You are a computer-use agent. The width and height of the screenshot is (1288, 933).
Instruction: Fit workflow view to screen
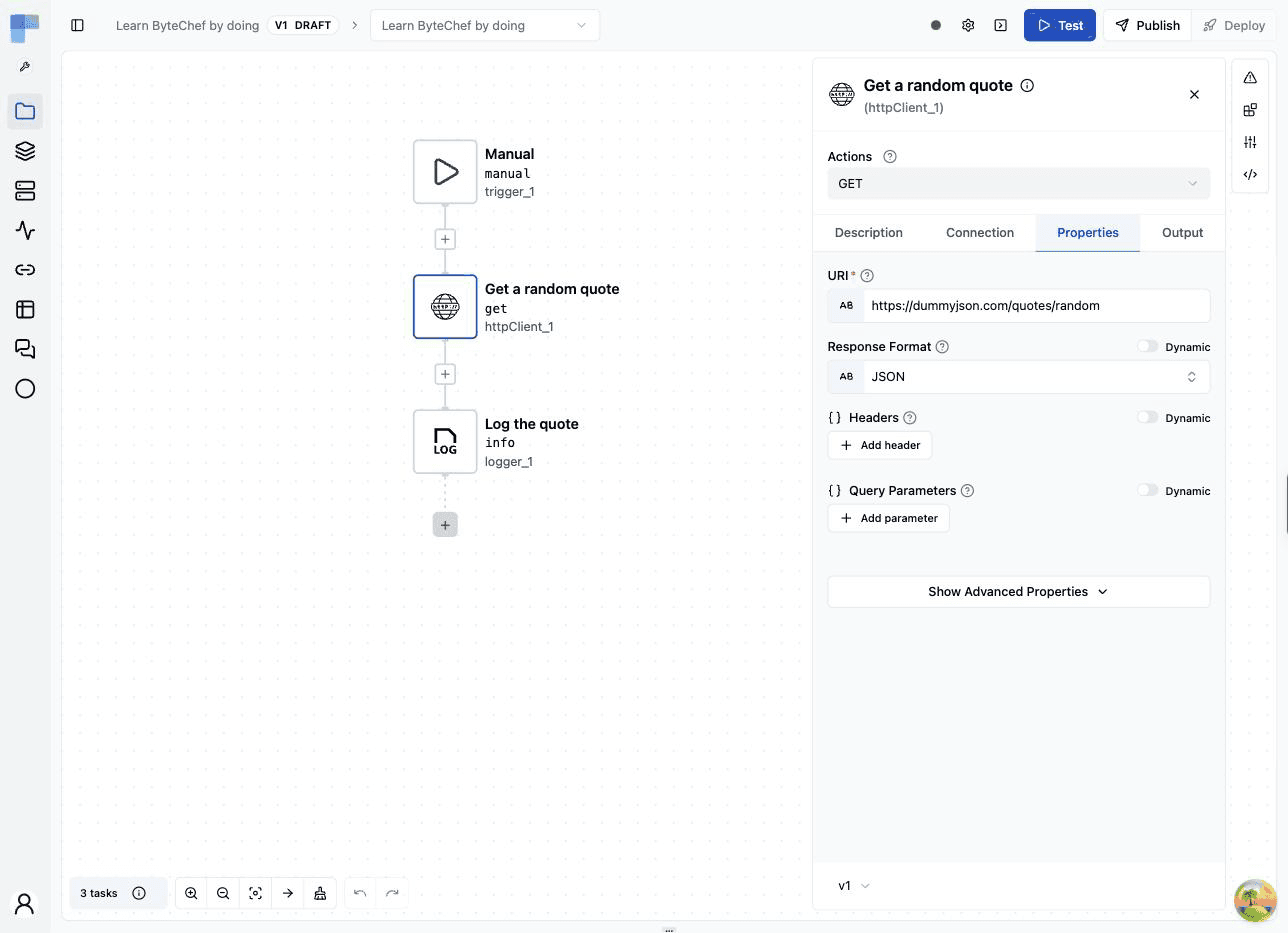point(255,893)
